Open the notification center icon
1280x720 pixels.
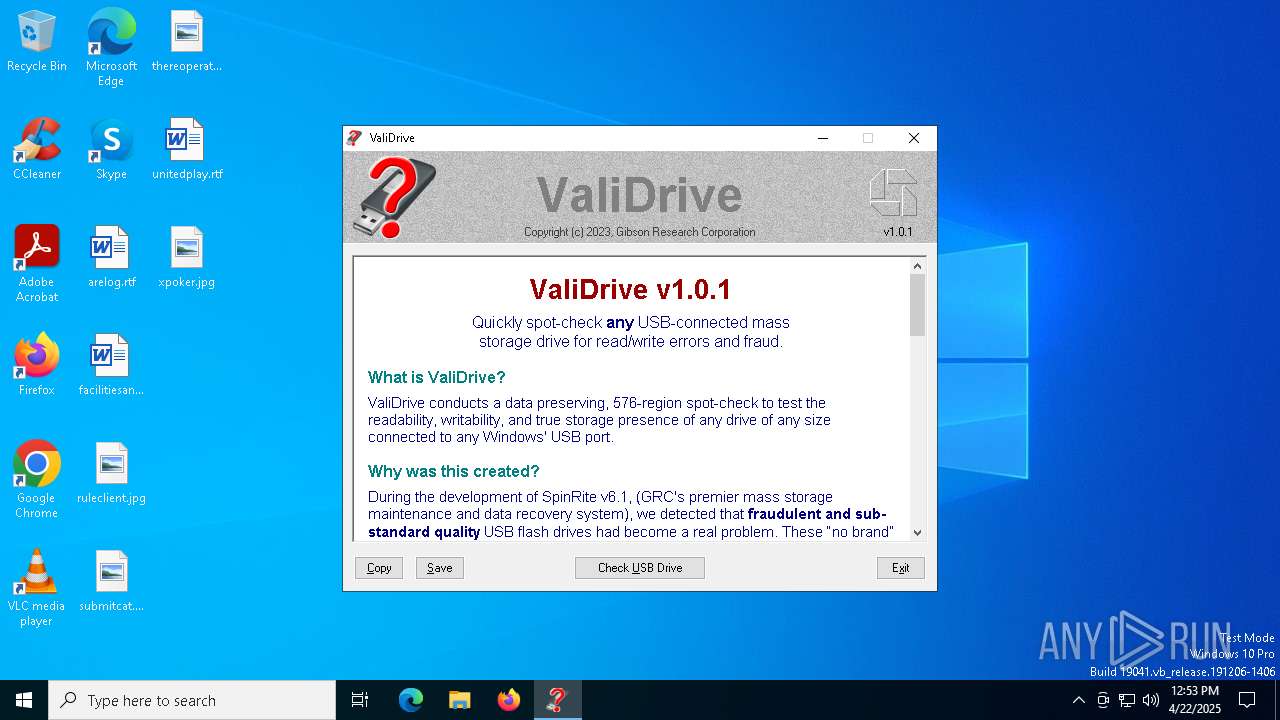pos(1247,700)
